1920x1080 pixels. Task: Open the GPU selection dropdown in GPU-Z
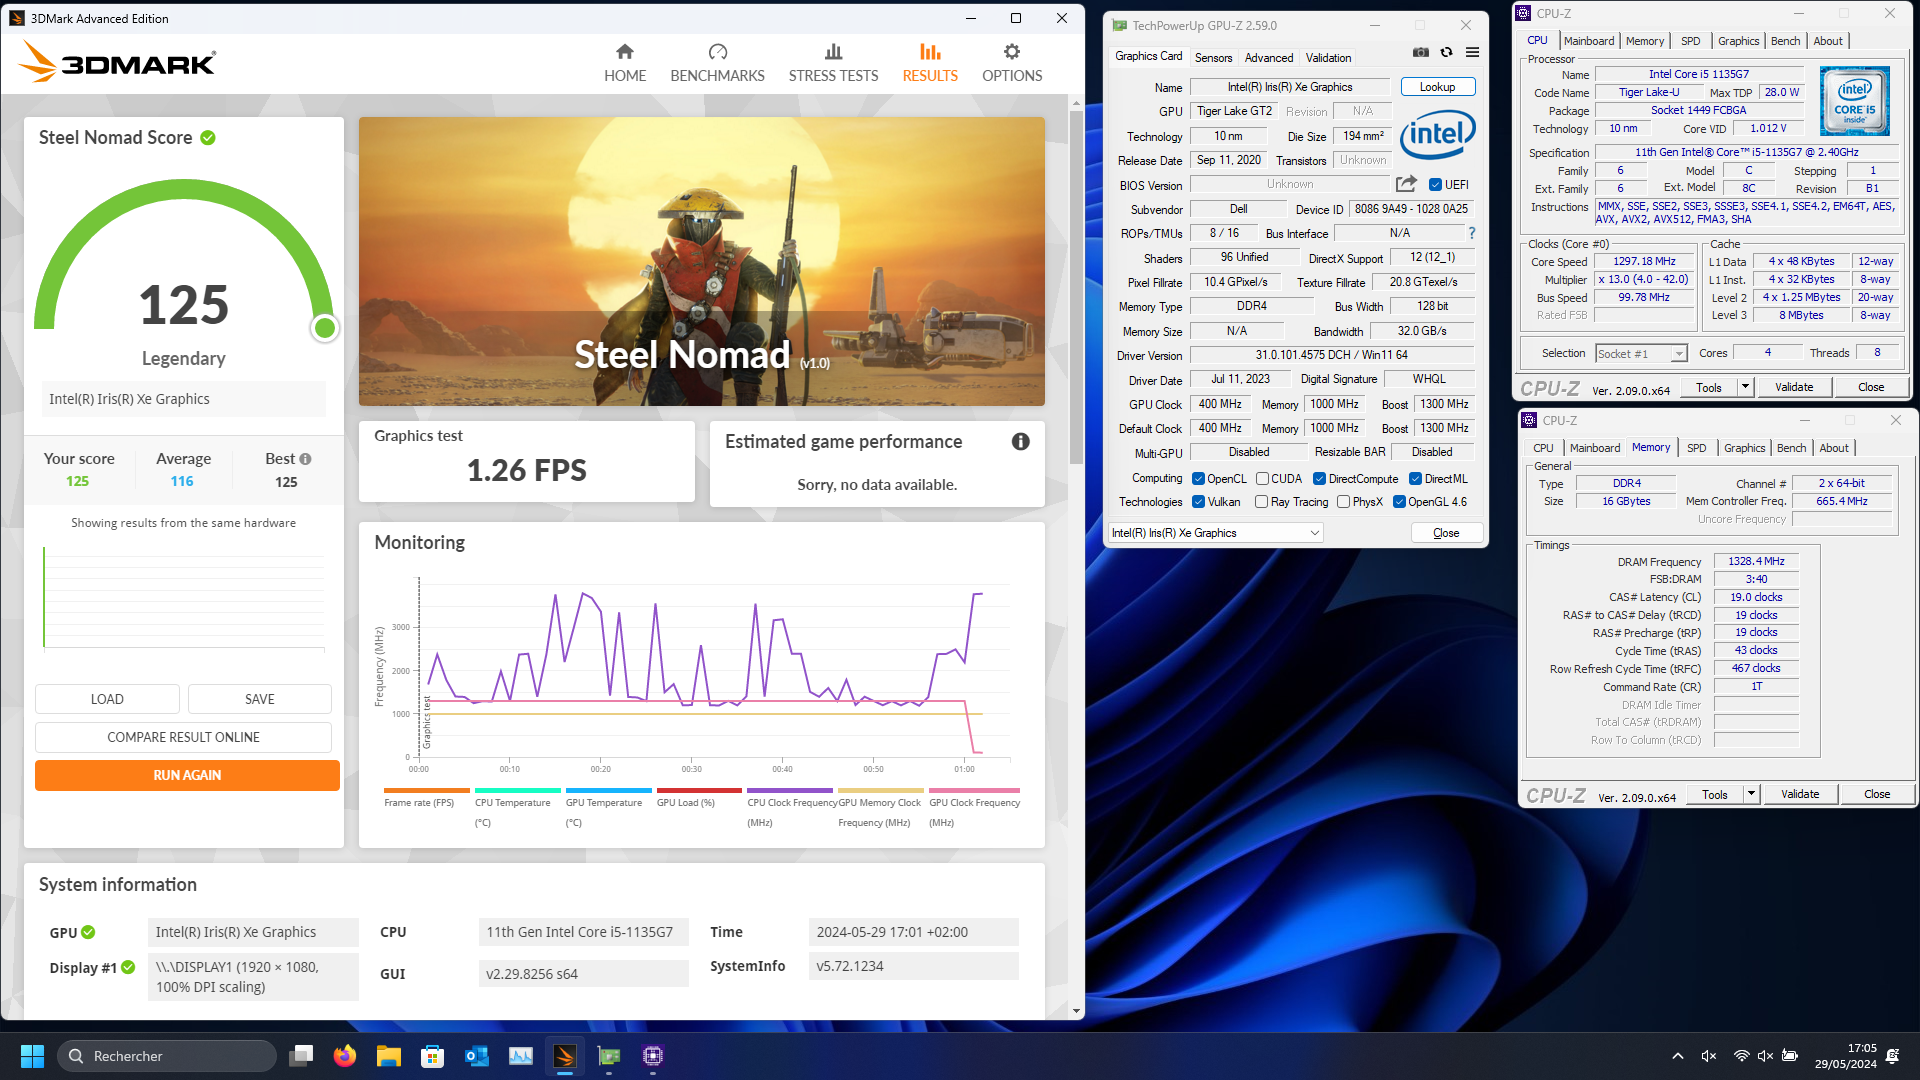click(x=1216, y=533)
